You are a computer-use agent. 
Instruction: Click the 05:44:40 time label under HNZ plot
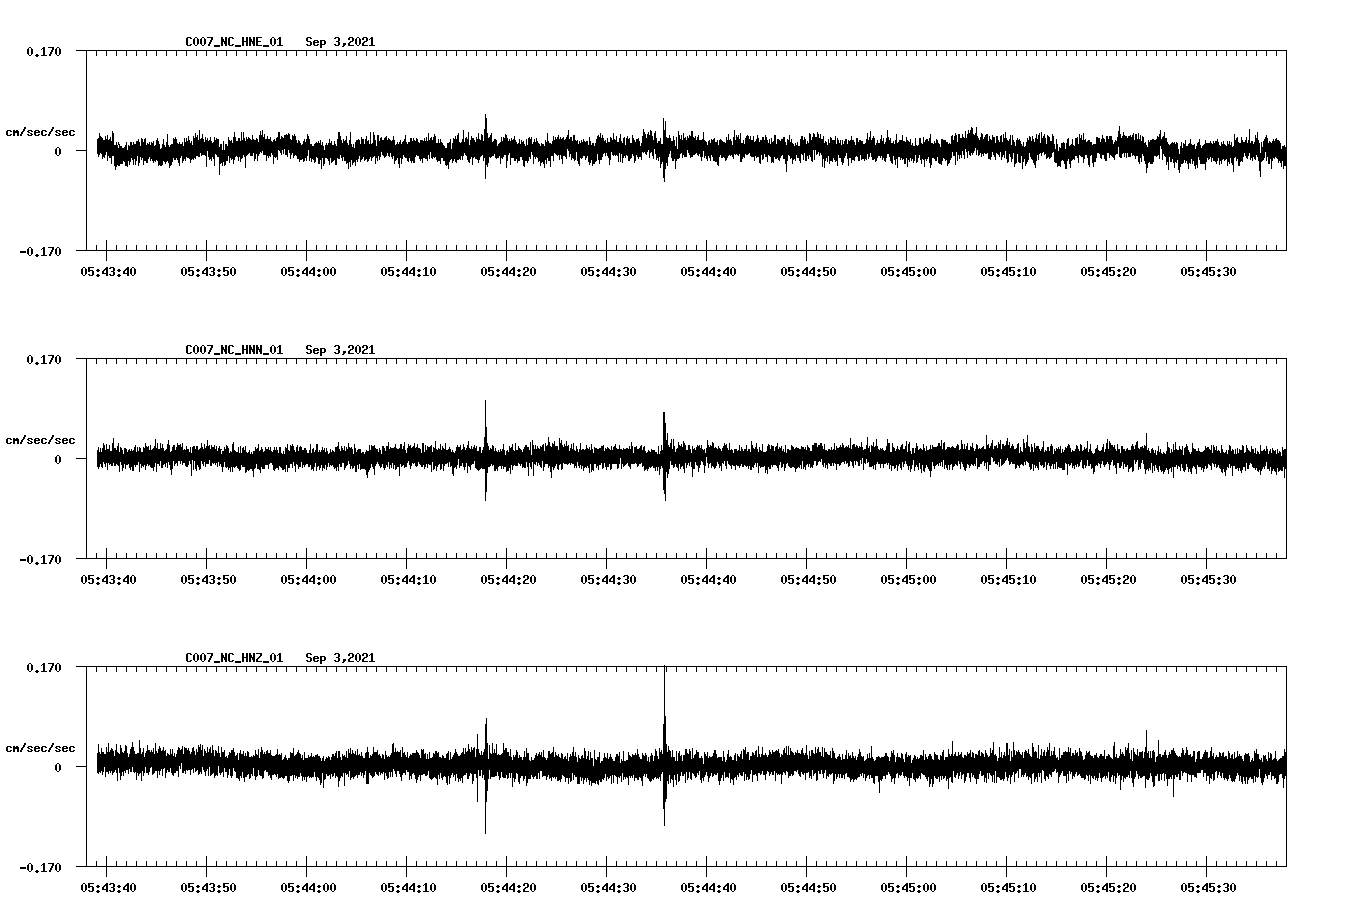click(708, 887)
